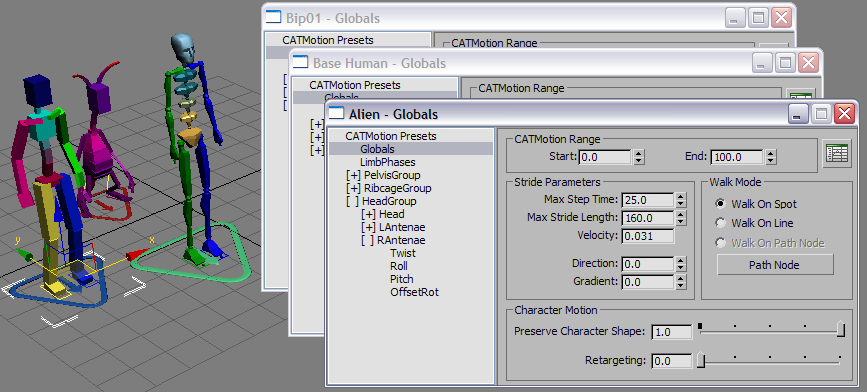Expand the RibcageGroup tree node
The height and width of the screenshot is (392, 867).
click(353, 188)
